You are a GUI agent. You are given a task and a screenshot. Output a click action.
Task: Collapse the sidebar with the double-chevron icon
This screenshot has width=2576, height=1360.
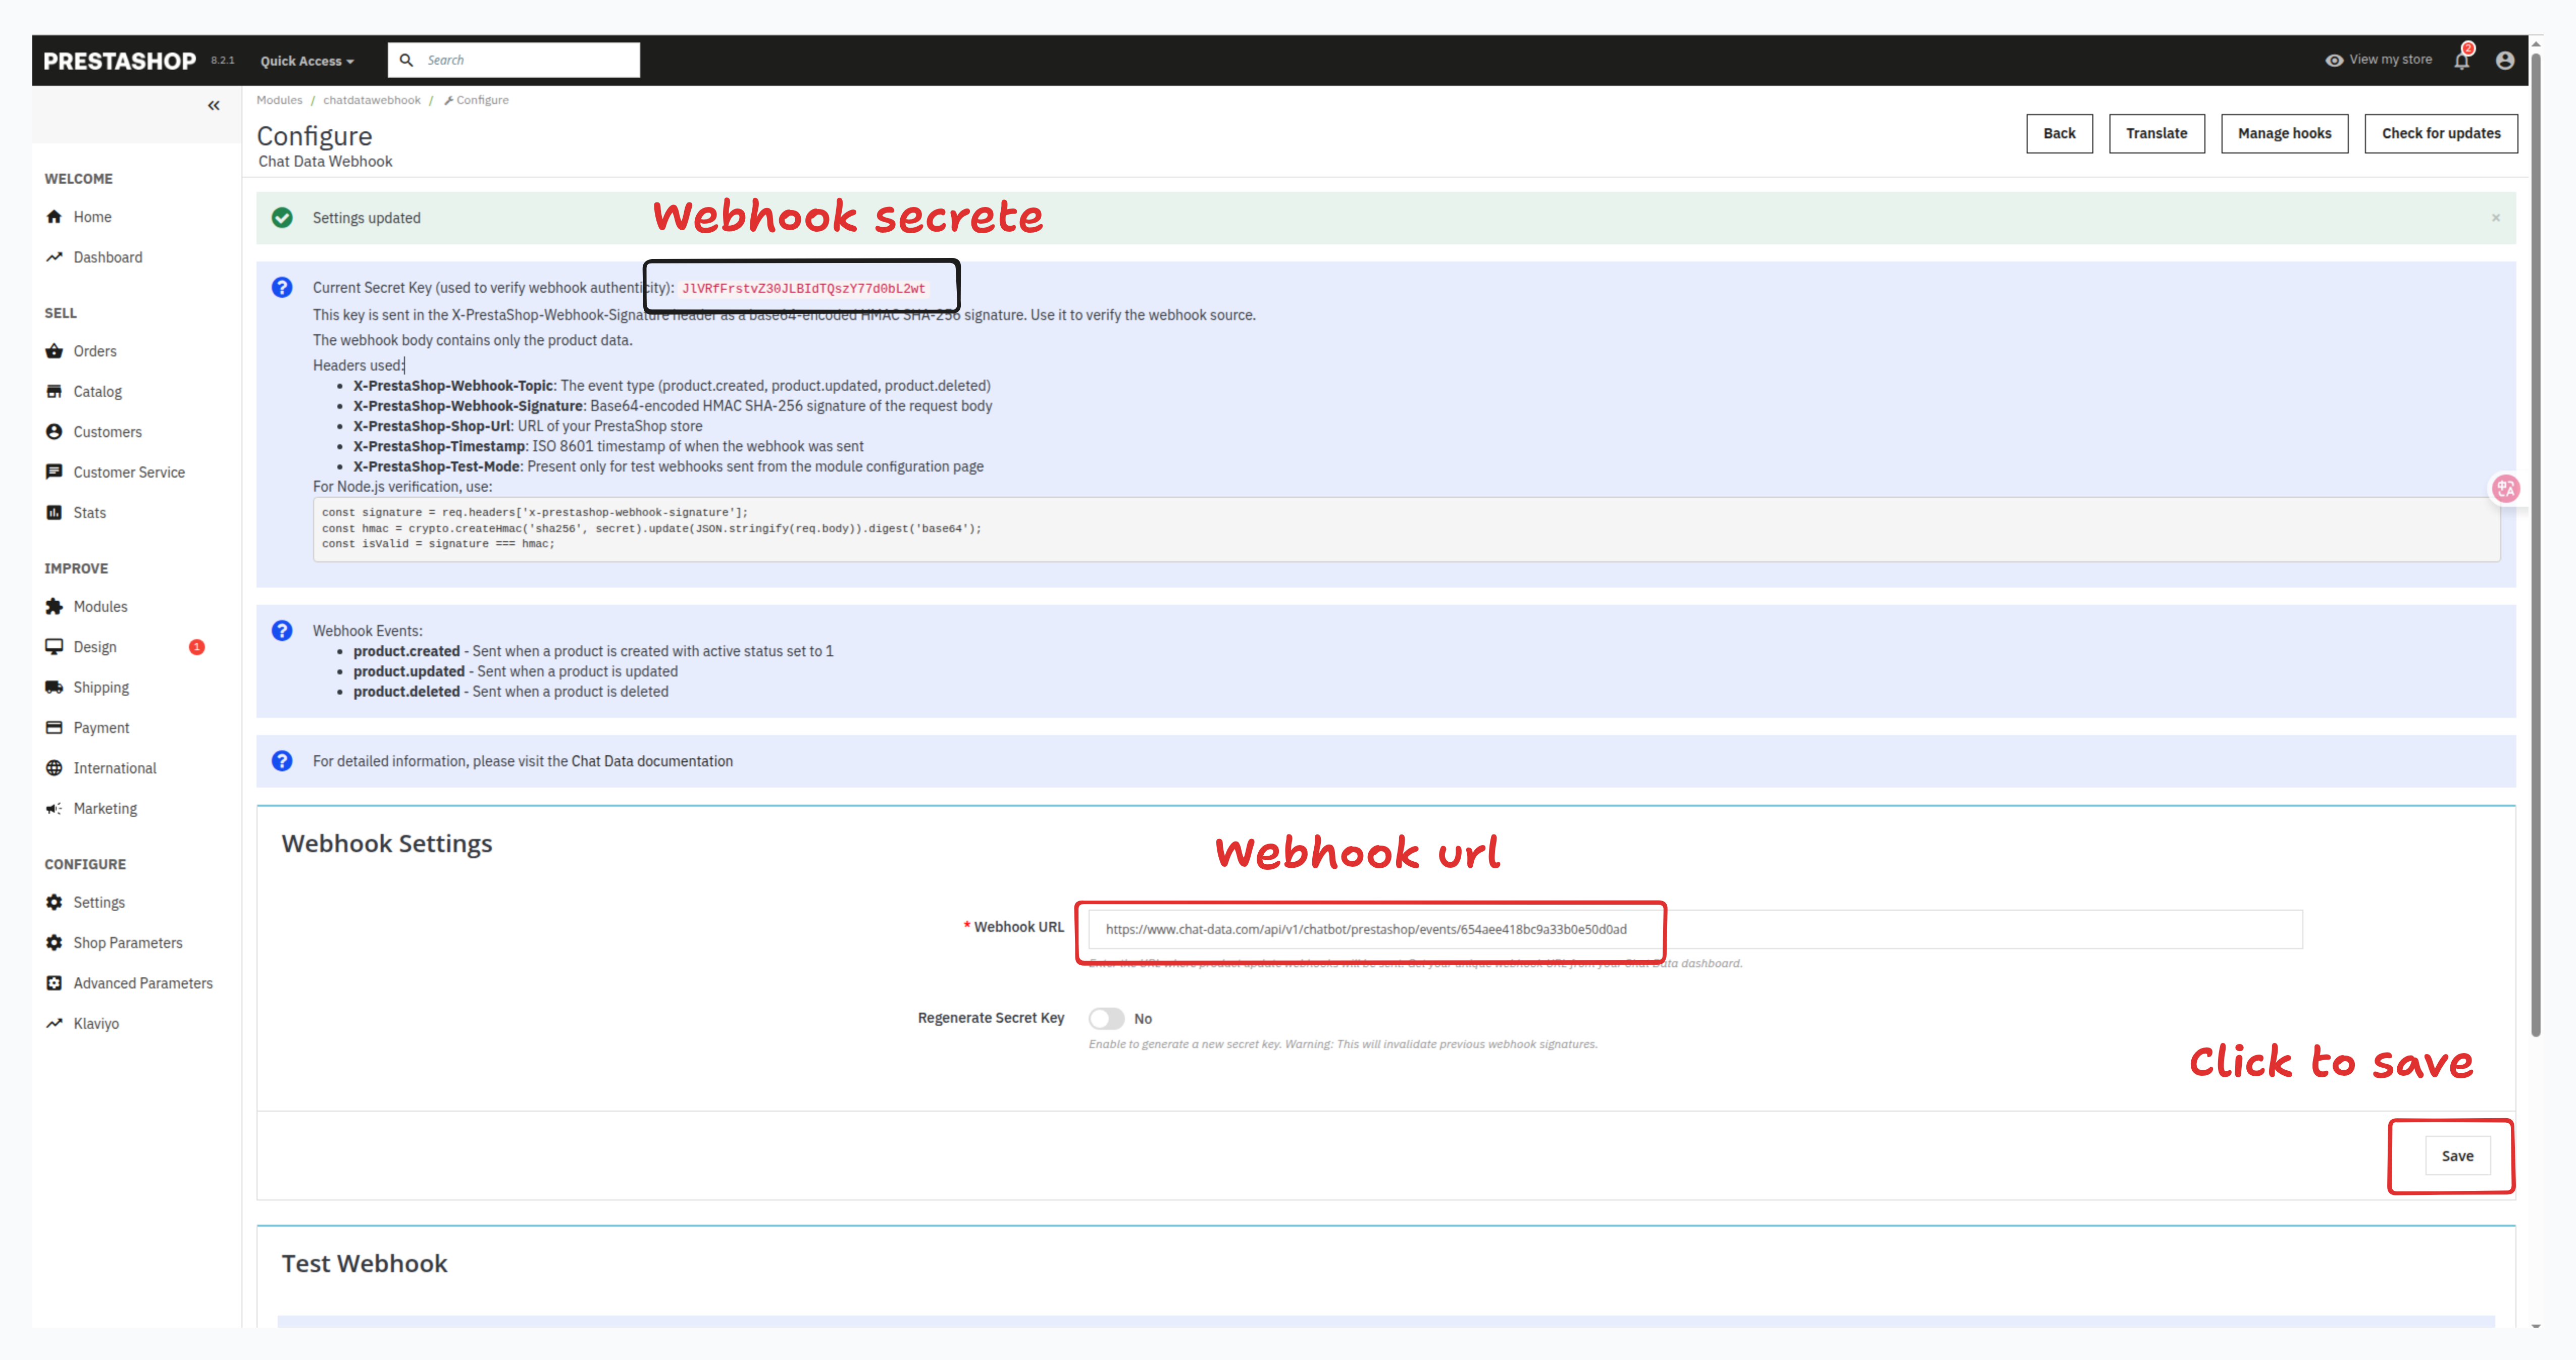point(213,105)
